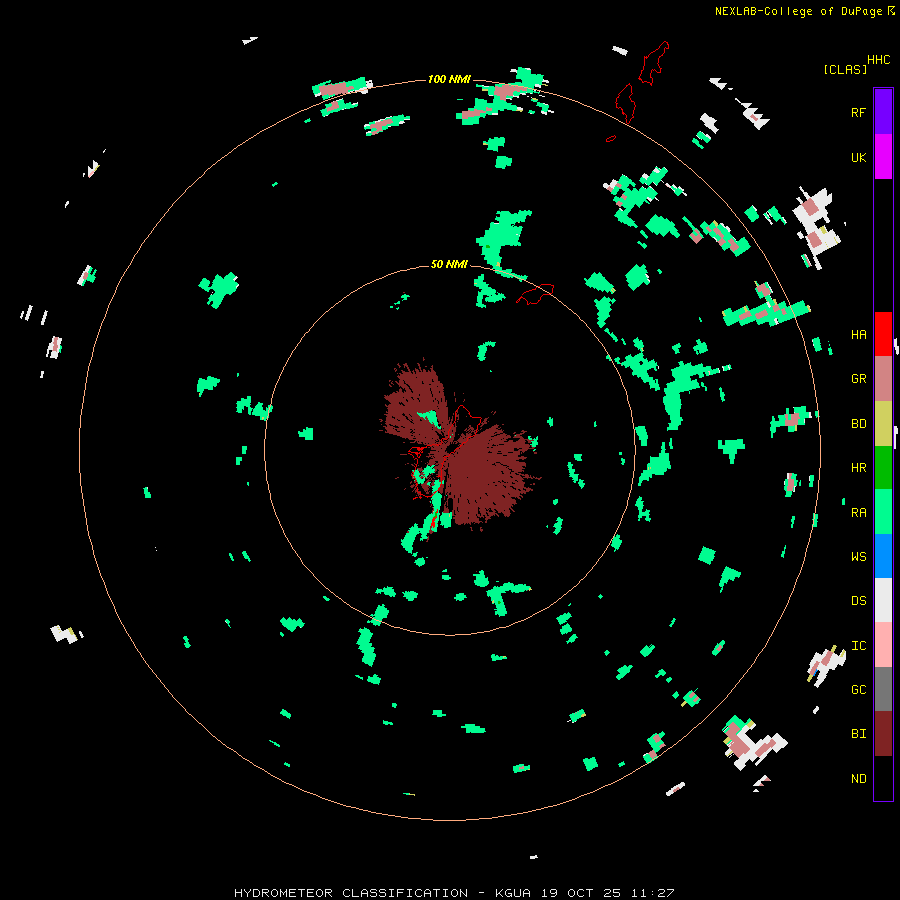This screenshot has height=900, width=900.
Task: Click the 'RA' legend label
Action: pos(858,513)
